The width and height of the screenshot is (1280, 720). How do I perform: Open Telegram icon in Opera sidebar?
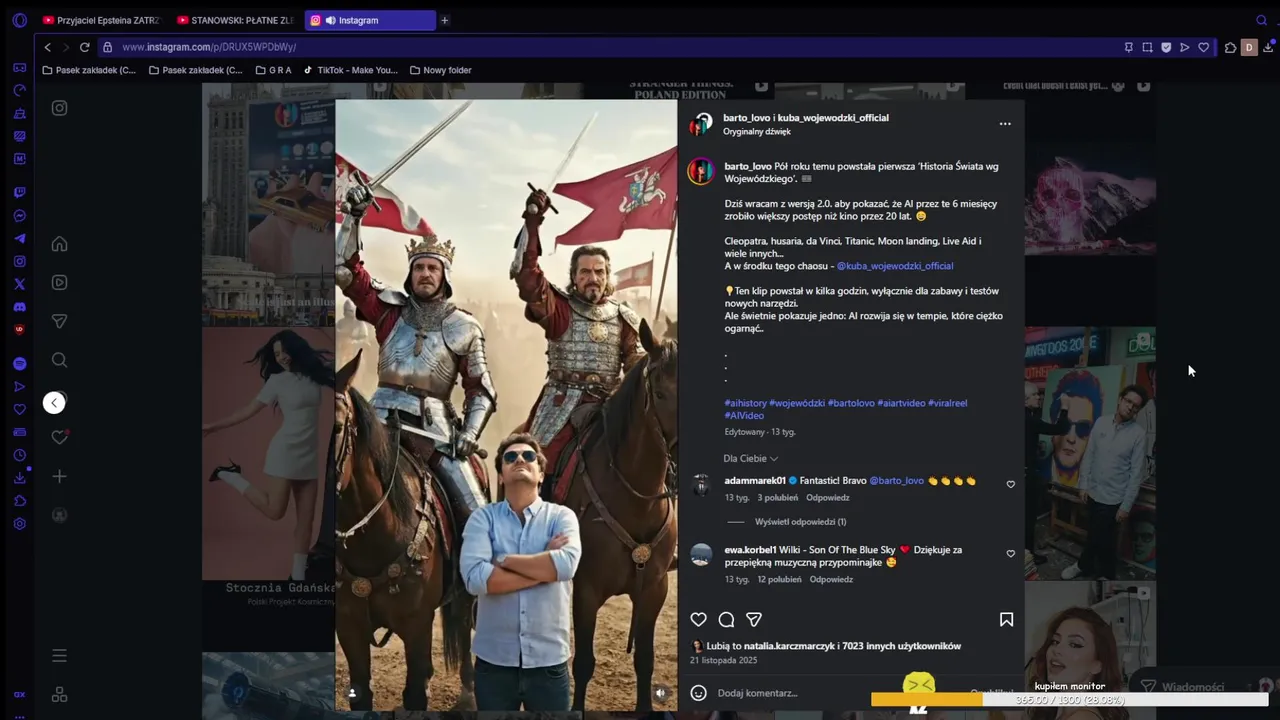click(x=19, y=239)
